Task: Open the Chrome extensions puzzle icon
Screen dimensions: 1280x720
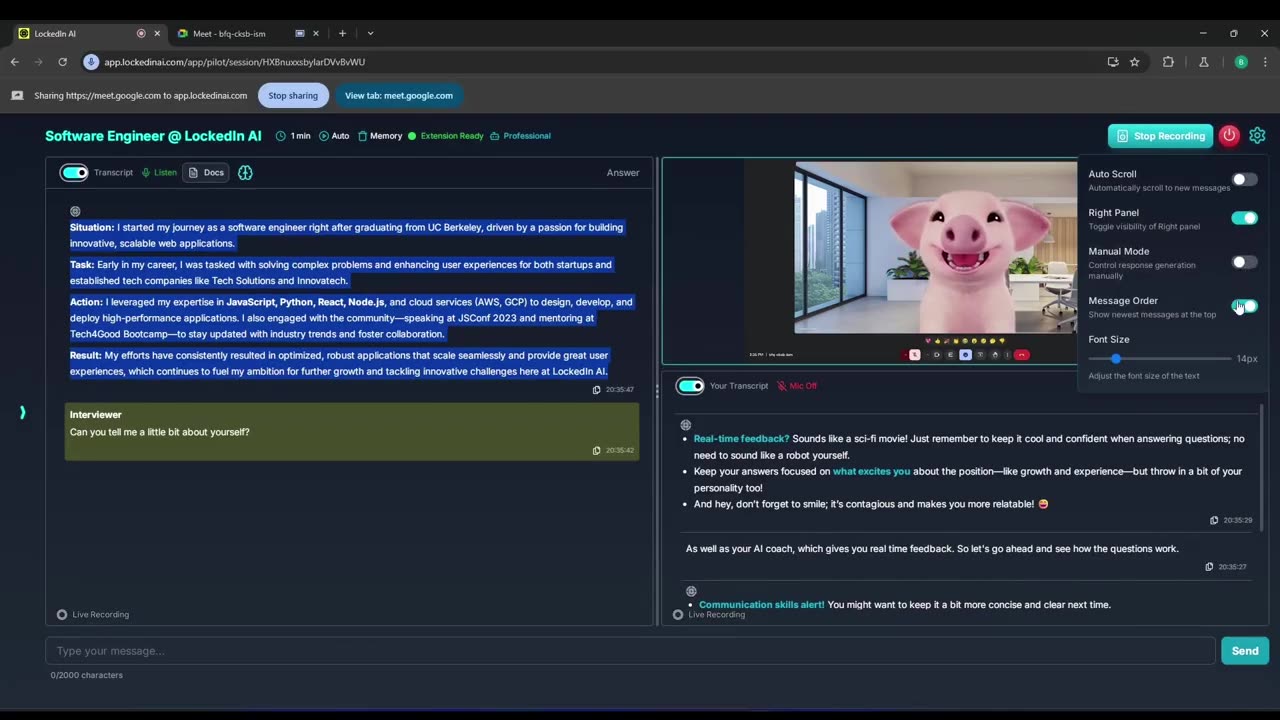Action: click(x=1168, y=62)
